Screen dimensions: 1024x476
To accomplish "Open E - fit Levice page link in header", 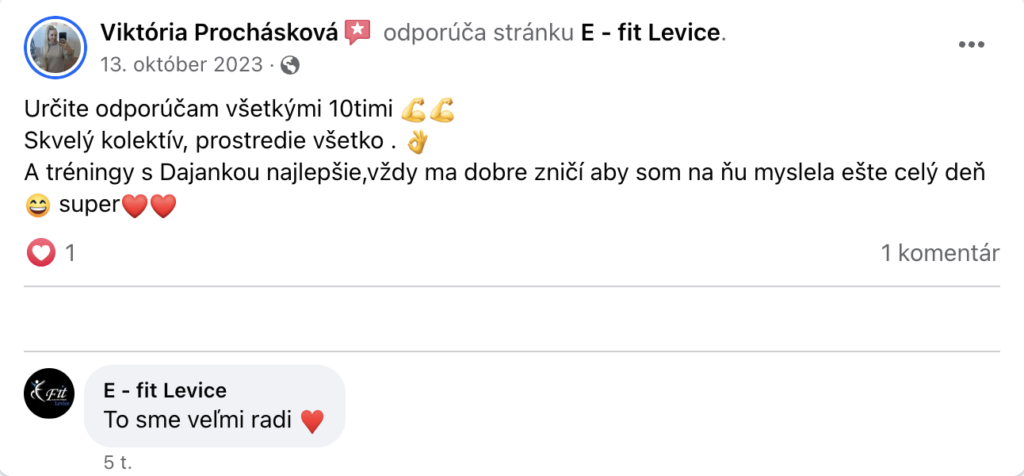I will click(x=650, y=32).
